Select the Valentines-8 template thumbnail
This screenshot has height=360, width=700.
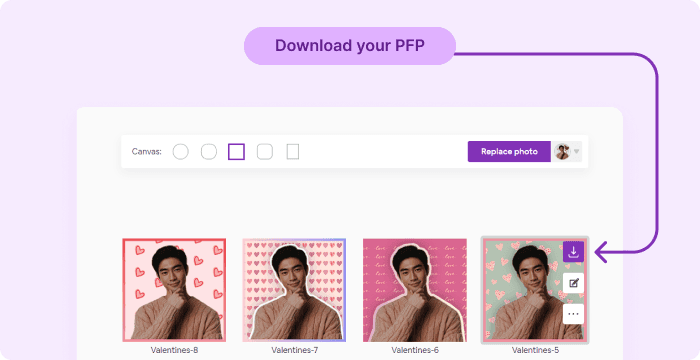point(174,290)
